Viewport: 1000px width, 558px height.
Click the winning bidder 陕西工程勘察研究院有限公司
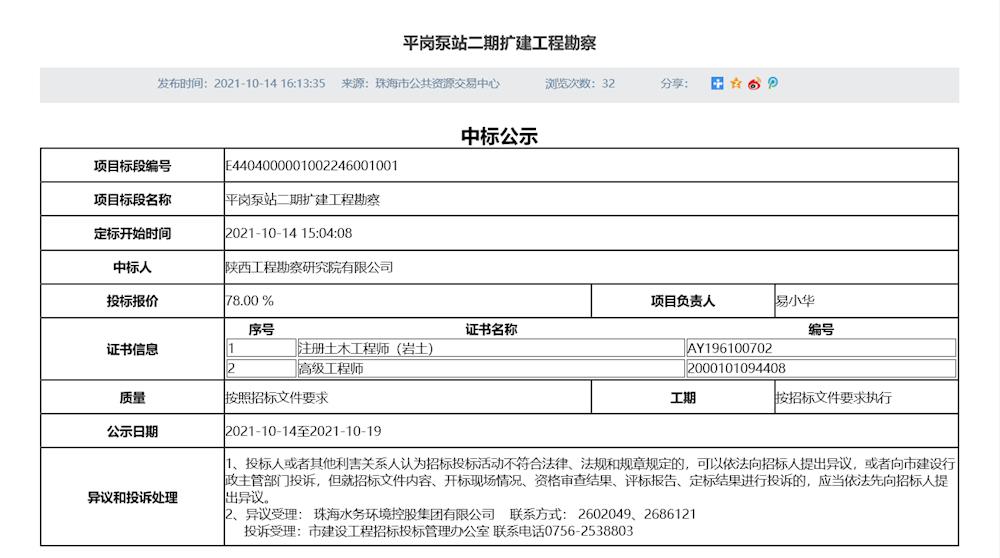point(310,267)
